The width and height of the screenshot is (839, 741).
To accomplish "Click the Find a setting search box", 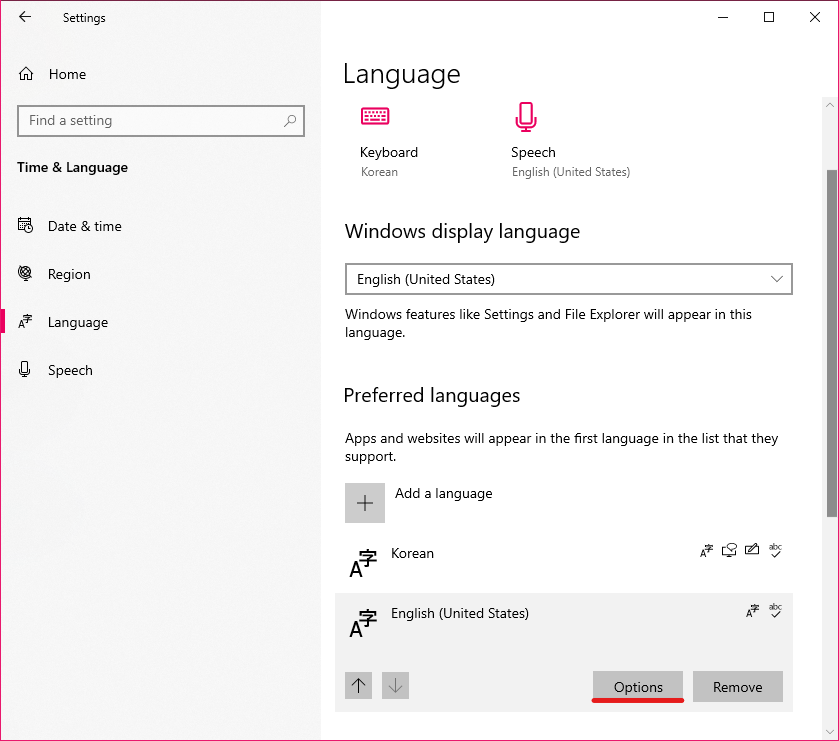I will [x=161, y=121].
